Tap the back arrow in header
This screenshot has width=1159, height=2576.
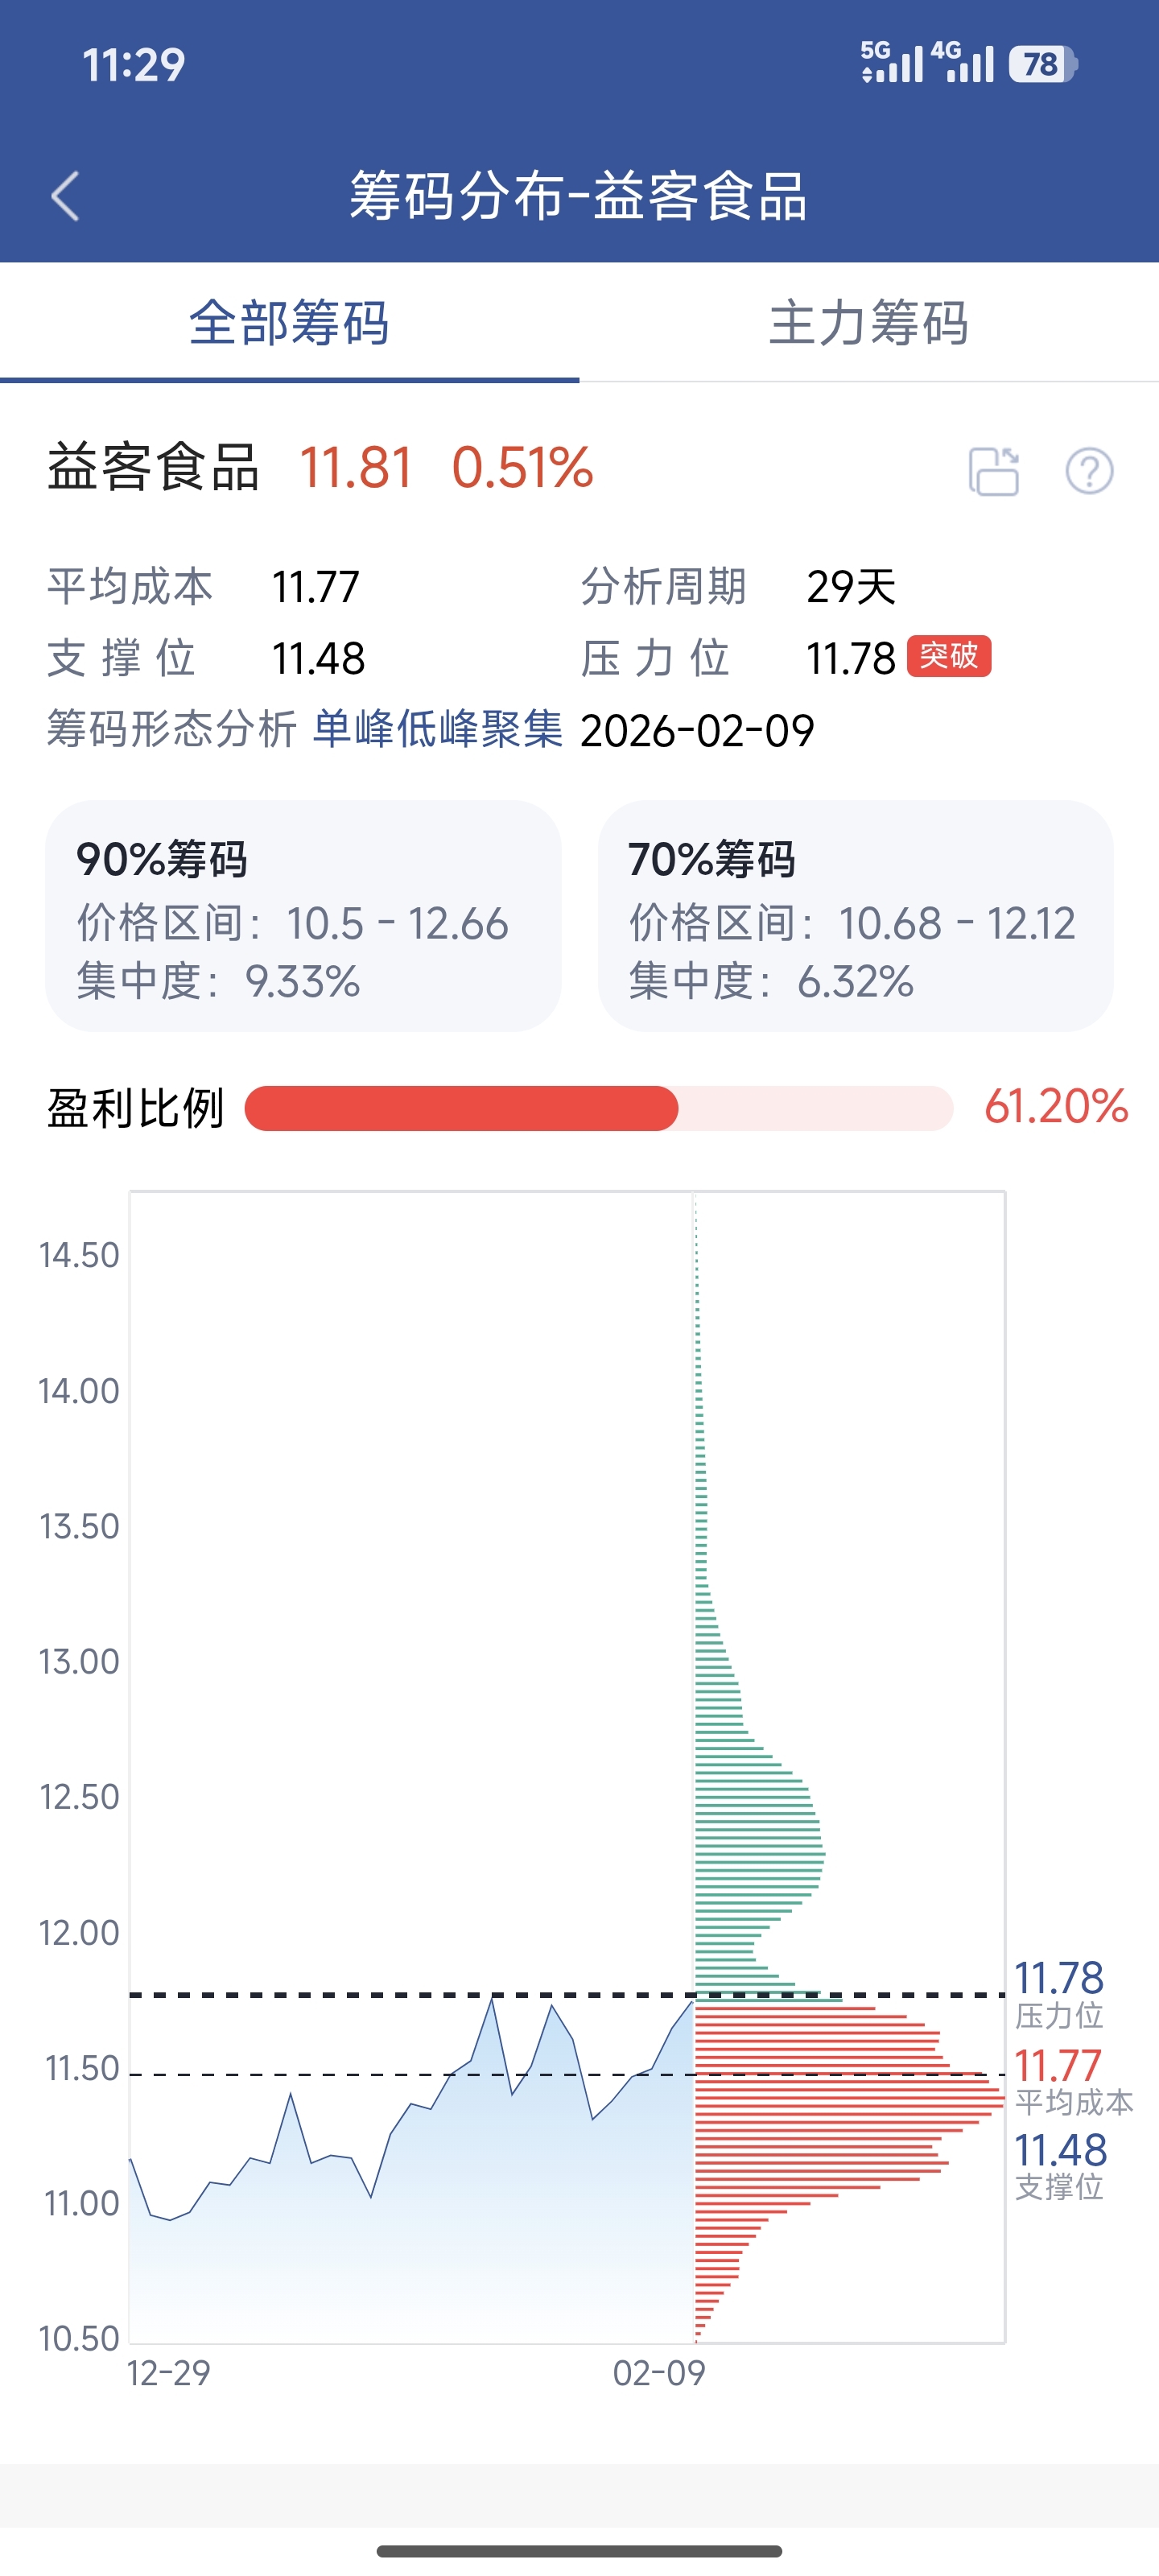point(66,196)
